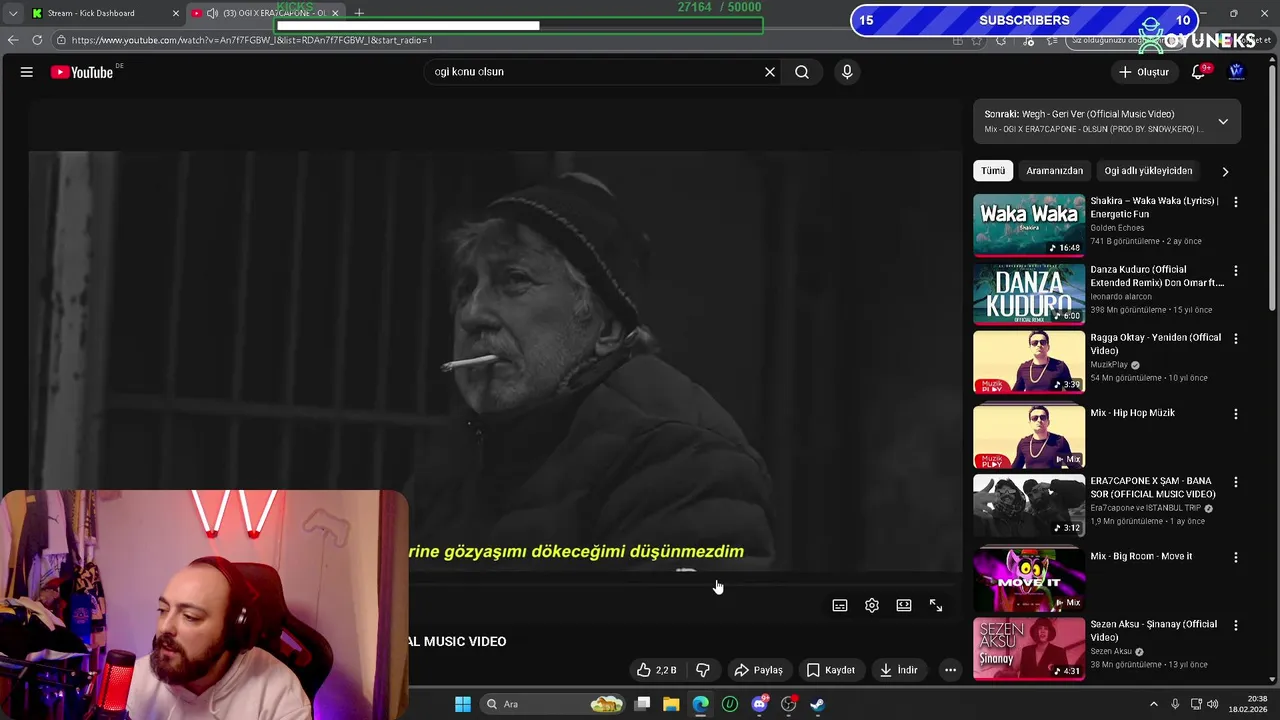1280x720 pixels.
Task: Open Shakira – Waka Waka title link
Action: click(x=1154, y=207)
